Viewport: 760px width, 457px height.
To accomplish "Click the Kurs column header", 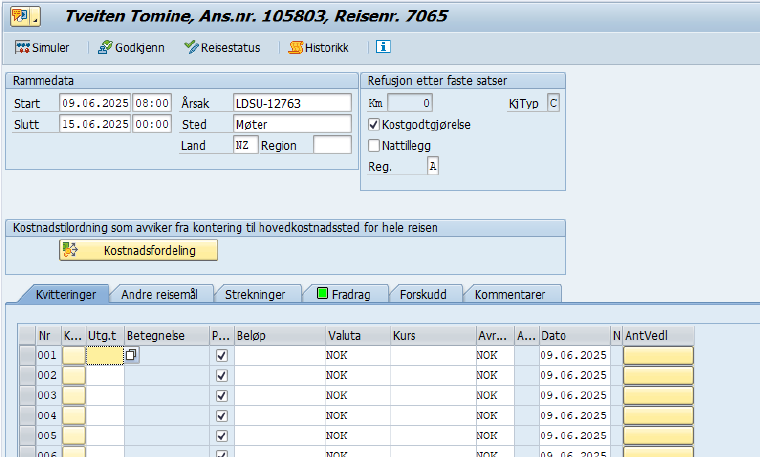I will [x=433, y=335].
